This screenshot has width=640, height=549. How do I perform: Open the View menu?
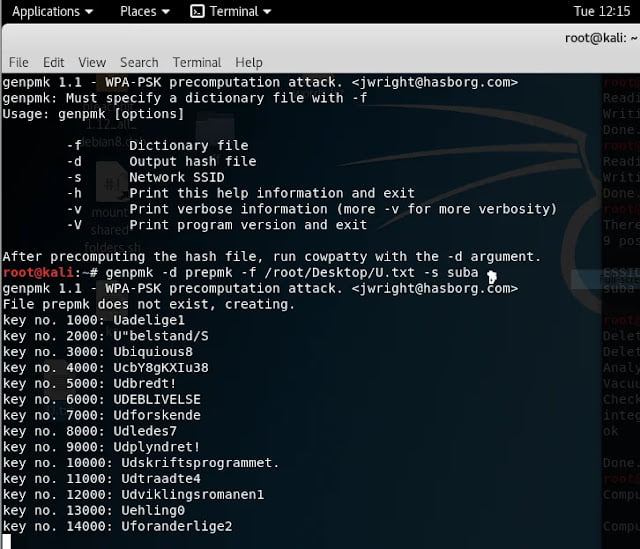[x=92, y=62]
